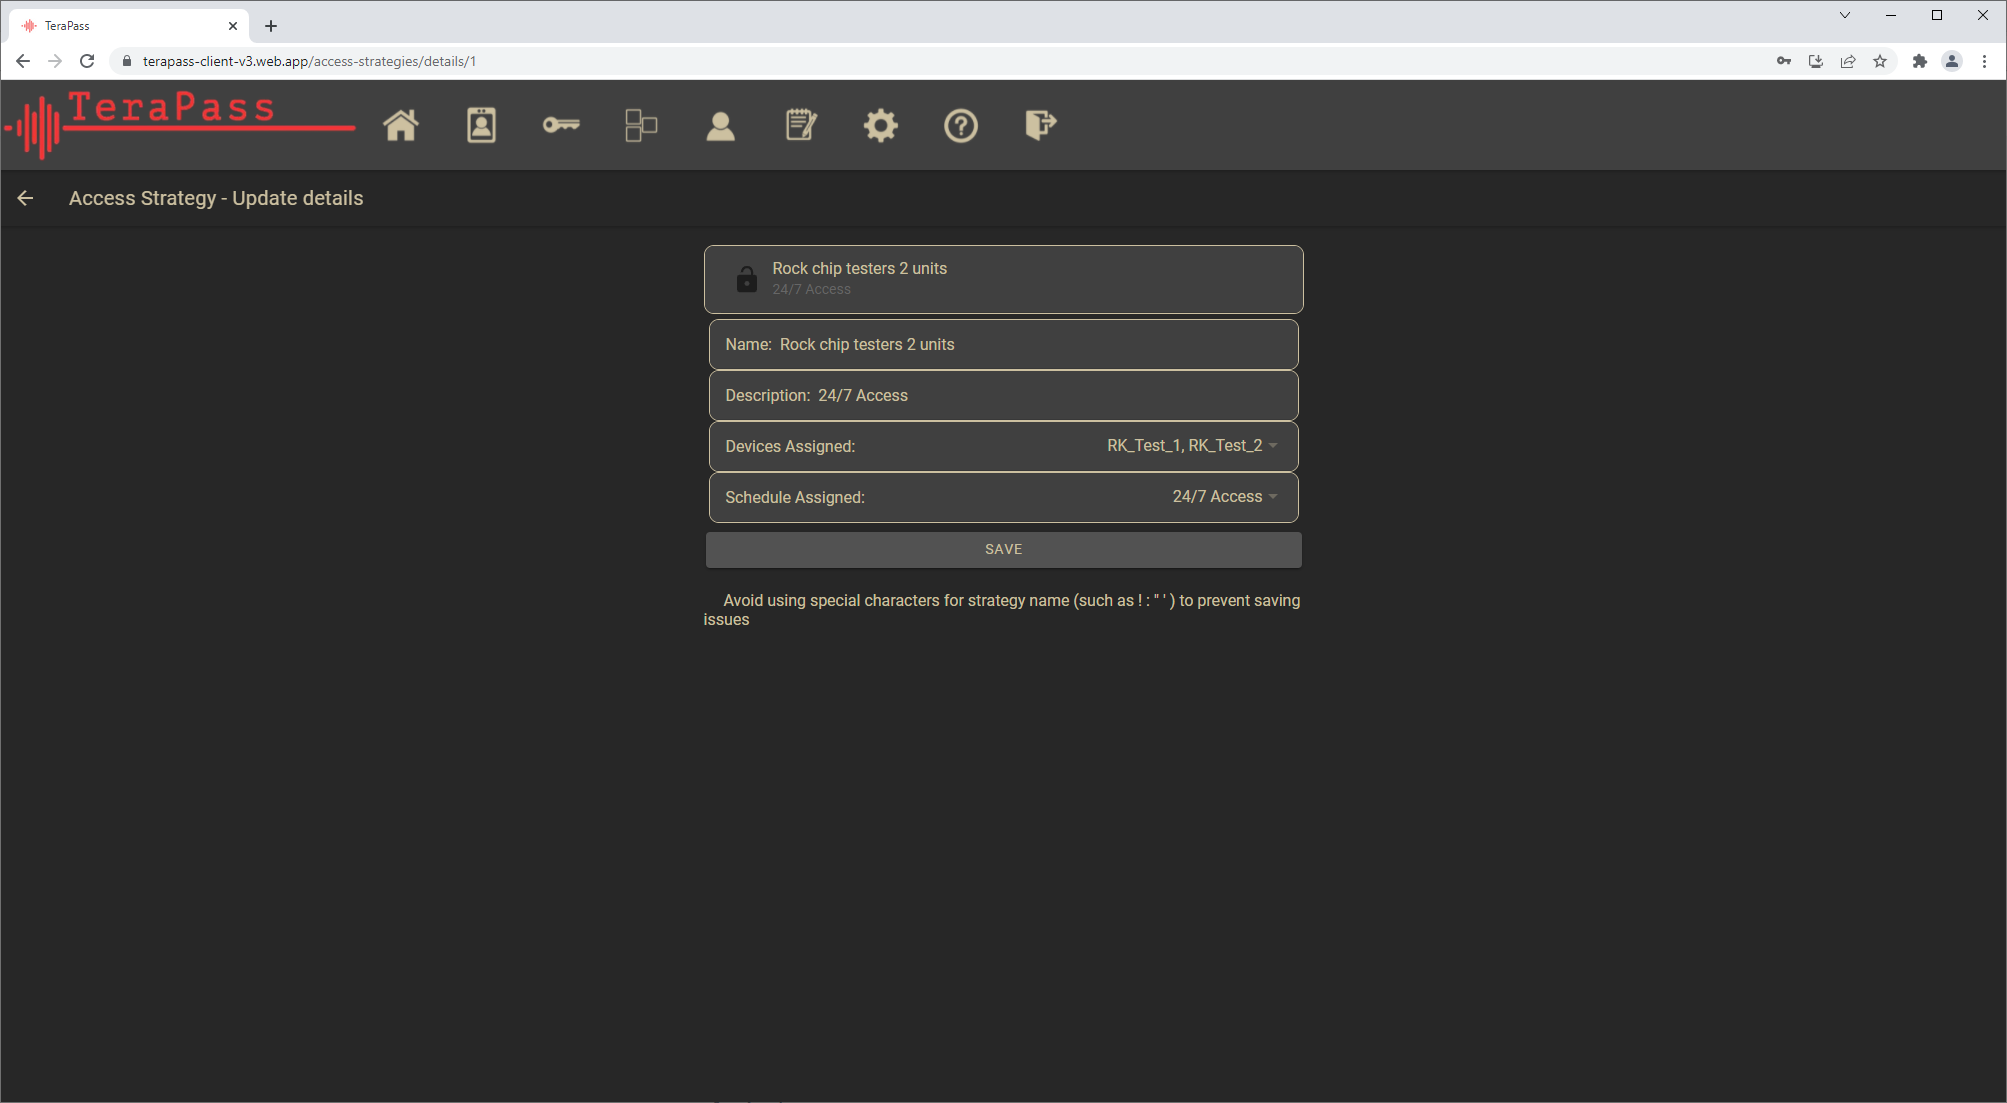2007x1103 pixels.
Task: Open the help question mark icon
Action: (x=961, y=126)
